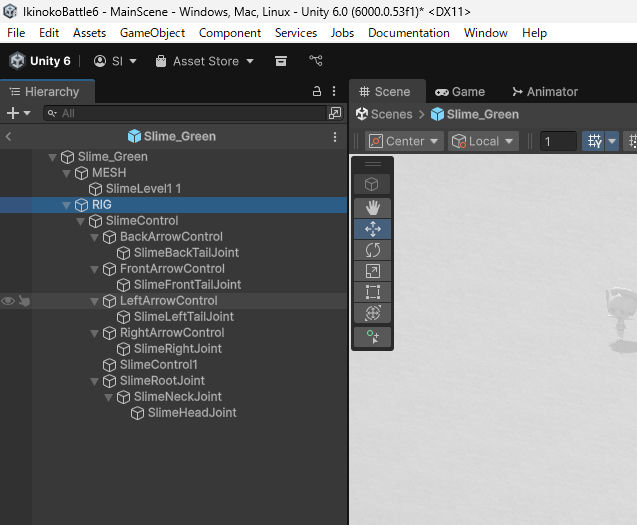637x525 pixels.
Task: Click the Hierarchy search-by-type icon
Action: (335, 113)
